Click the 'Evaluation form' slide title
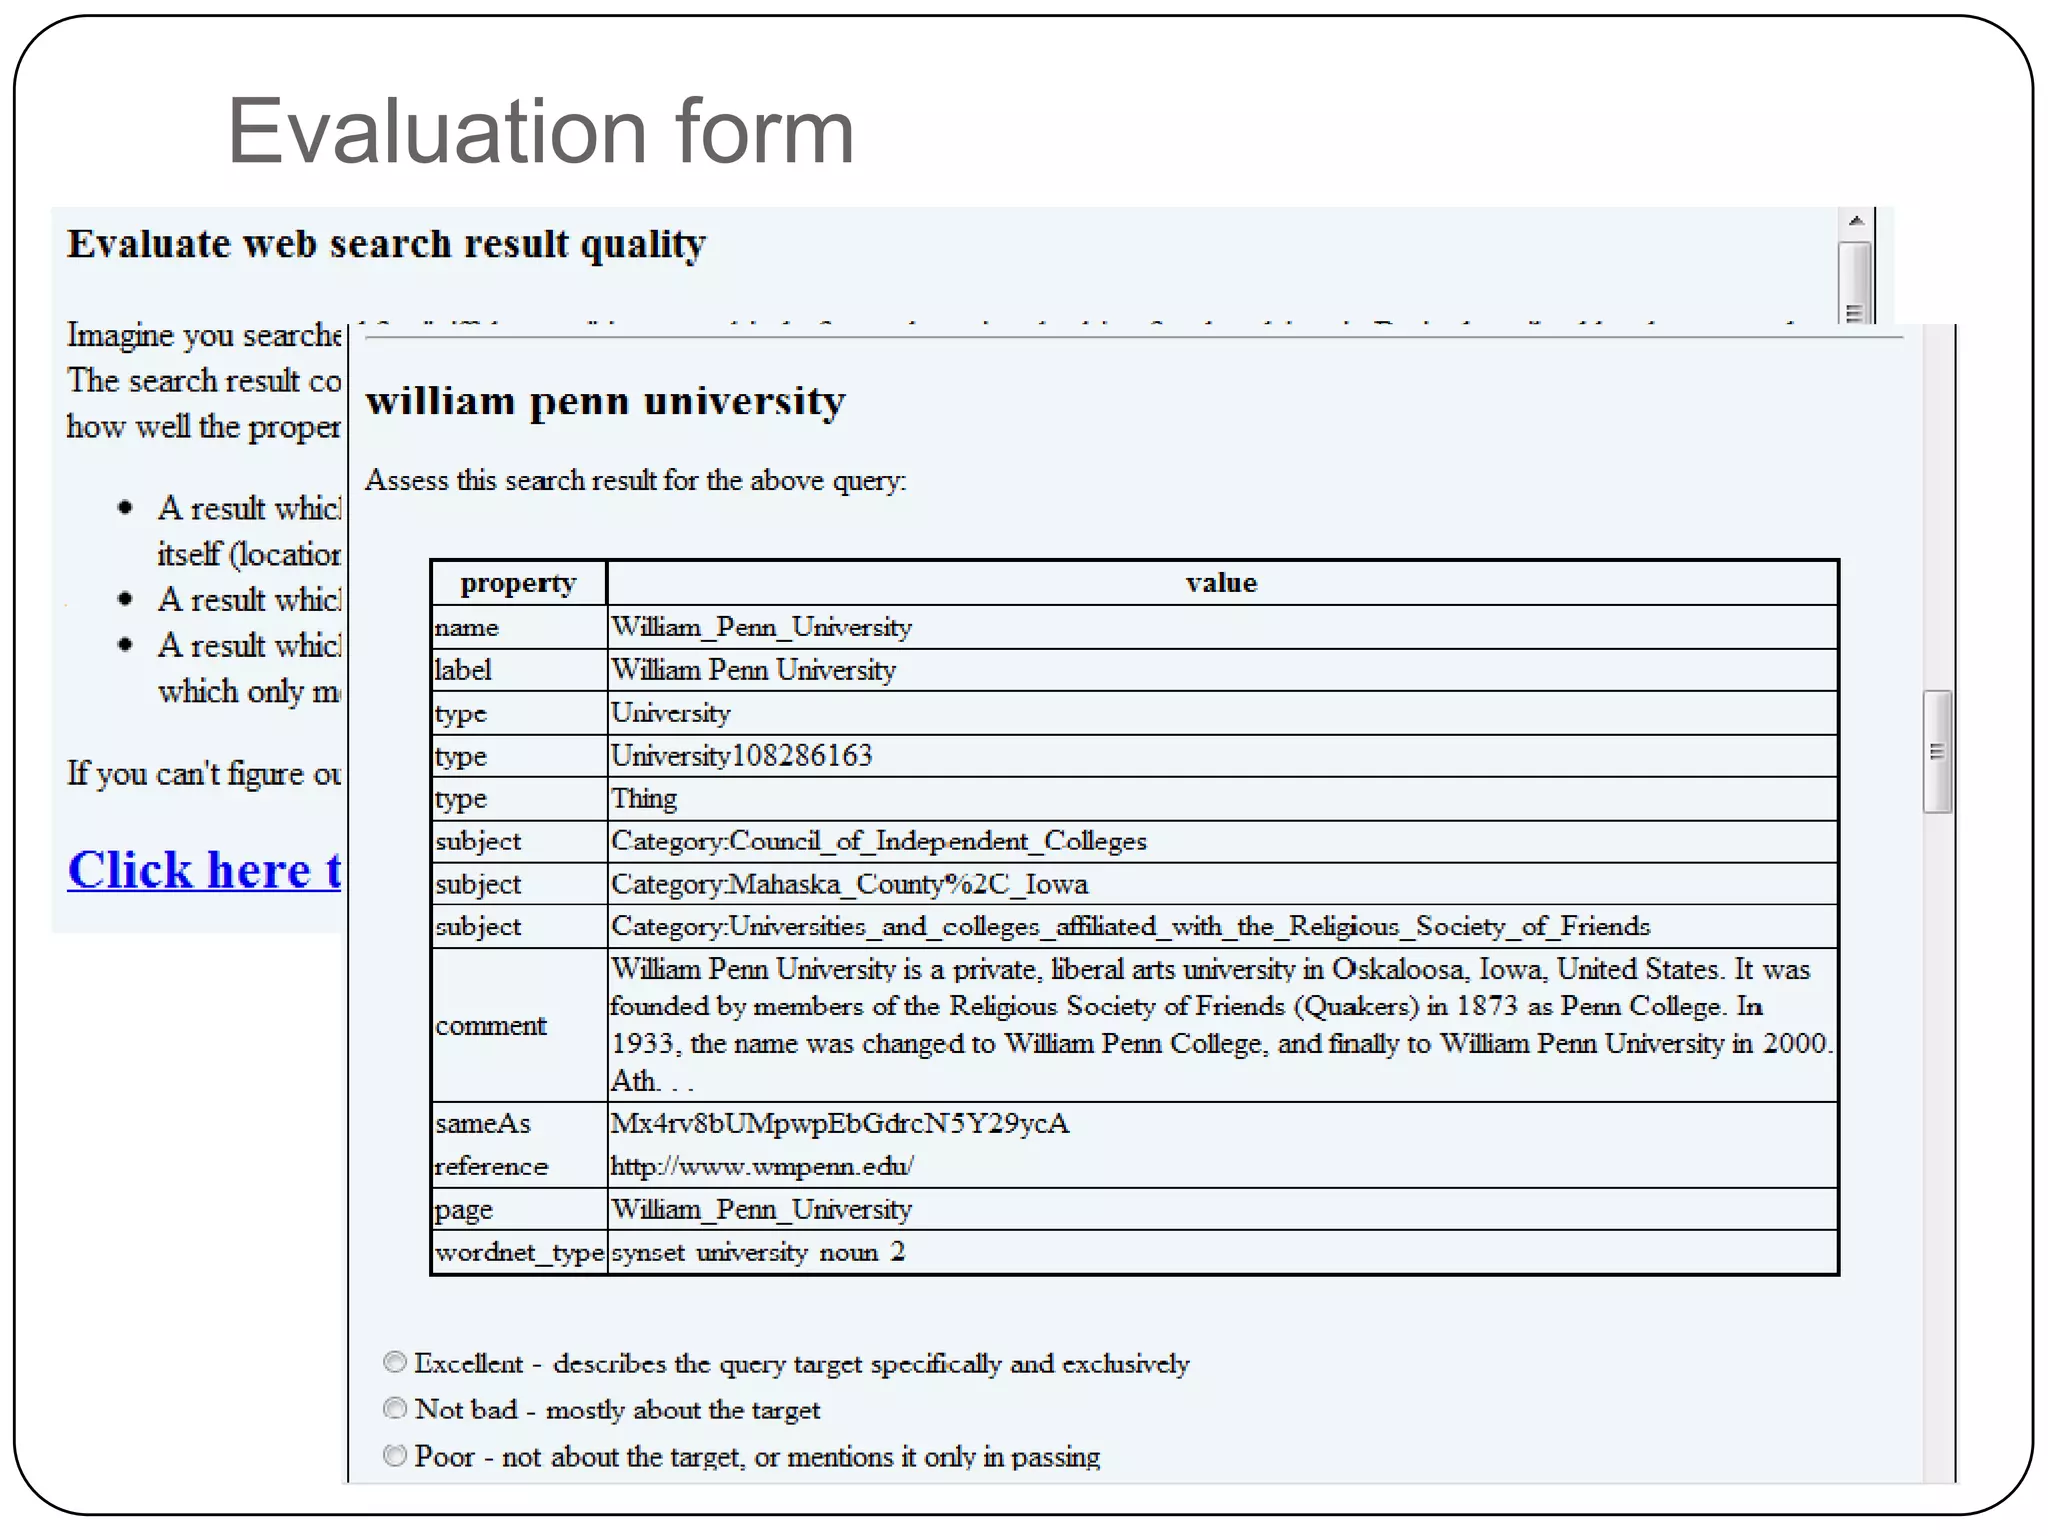The height and width of the screenshot is (1536, 2048). pyautogui.click(x=540, y=131)
